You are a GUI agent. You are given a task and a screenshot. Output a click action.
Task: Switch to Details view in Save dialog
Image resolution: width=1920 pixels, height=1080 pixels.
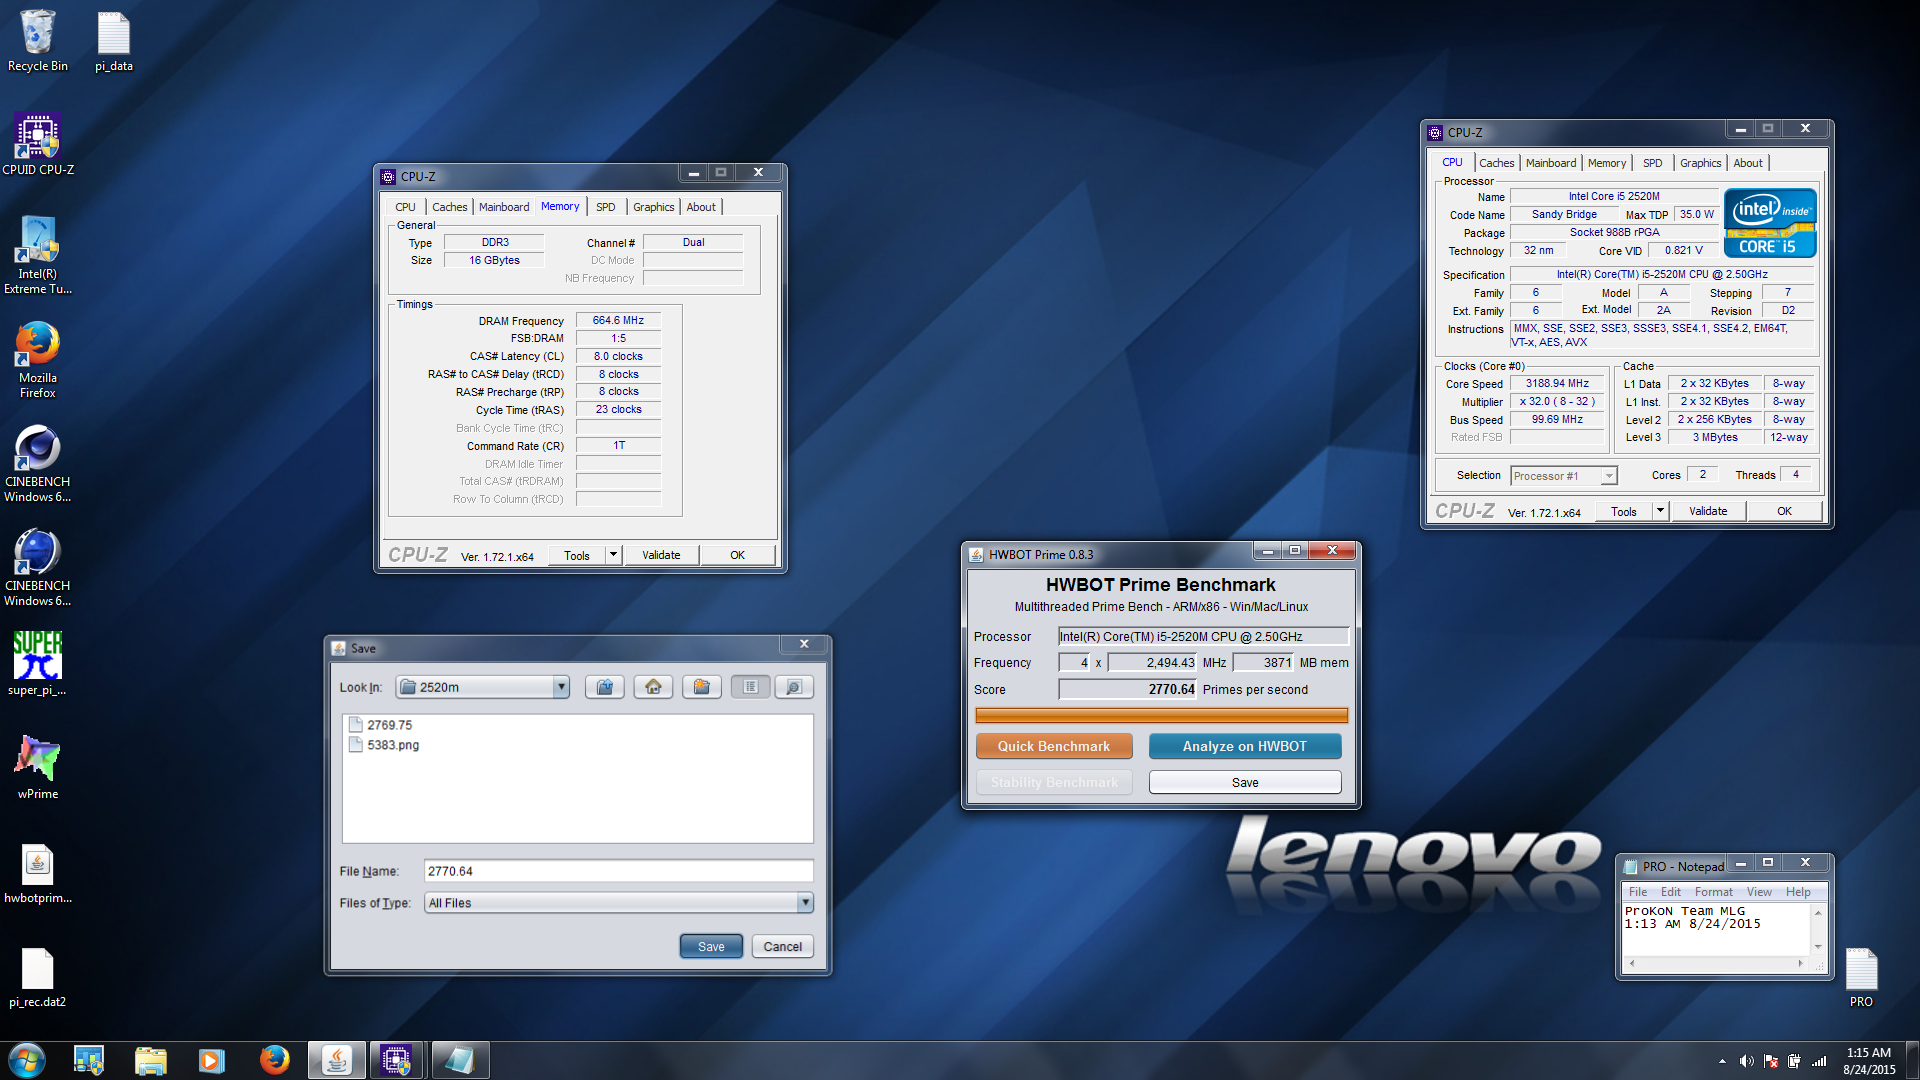(x=794, y=687)
